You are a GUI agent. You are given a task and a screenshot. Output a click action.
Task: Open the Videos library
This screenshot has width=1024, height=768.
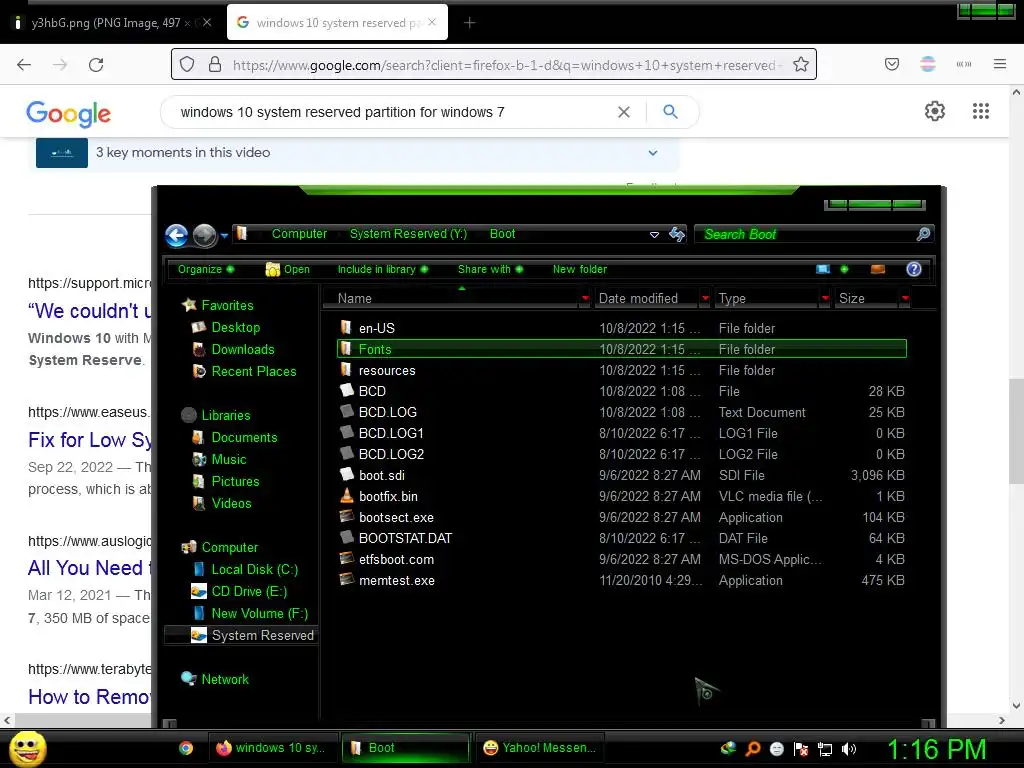pyautogui.click(x=231, y=504)
